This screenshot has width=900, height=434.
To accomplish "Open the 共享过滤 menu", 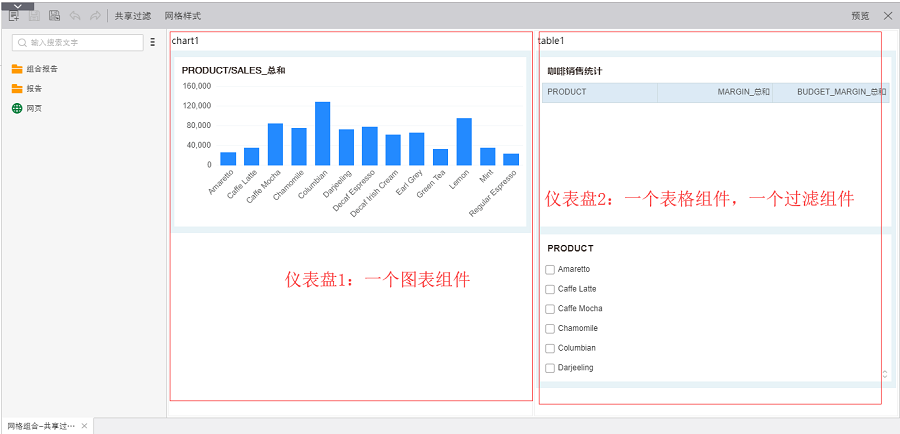I will coord(133,16).
